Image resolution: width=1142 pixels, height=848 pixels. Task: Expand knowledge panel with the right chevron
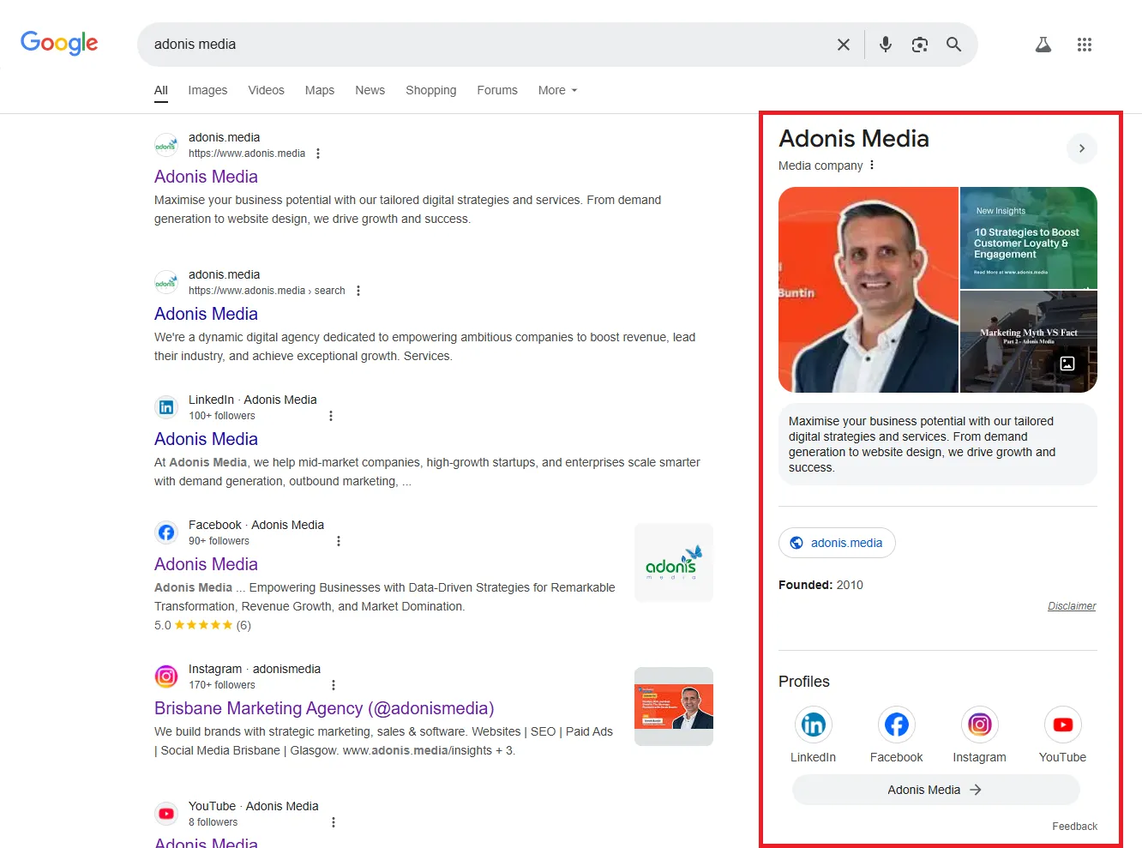tap(1082, 149)
